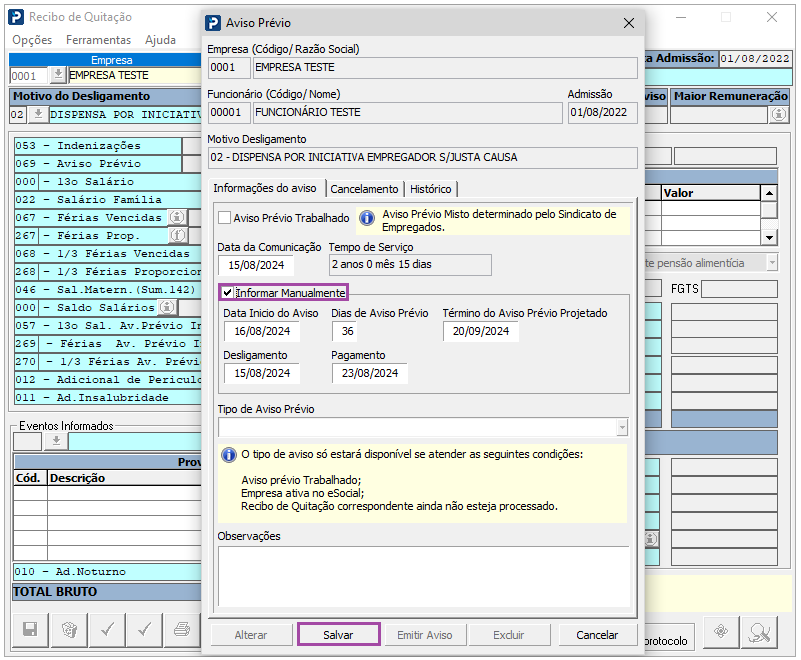Click the signature stamp icon at bottom right

760,631
